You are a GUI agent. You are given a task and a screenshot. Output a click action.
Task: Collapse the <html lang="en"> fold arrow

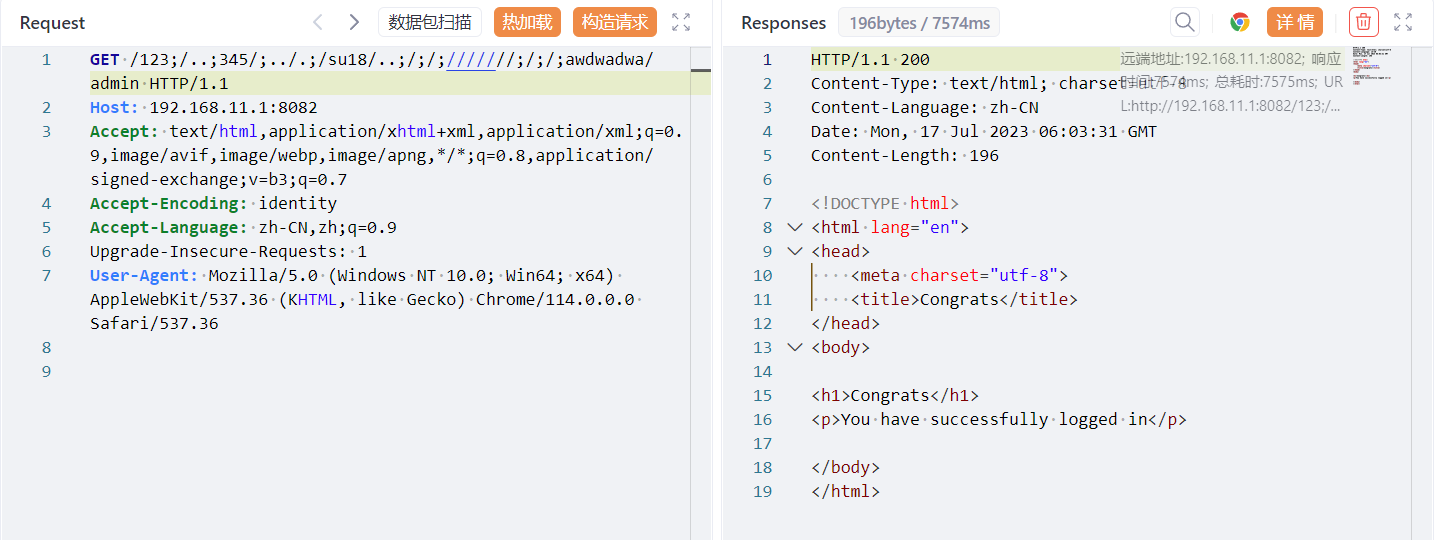coord(794,228)
